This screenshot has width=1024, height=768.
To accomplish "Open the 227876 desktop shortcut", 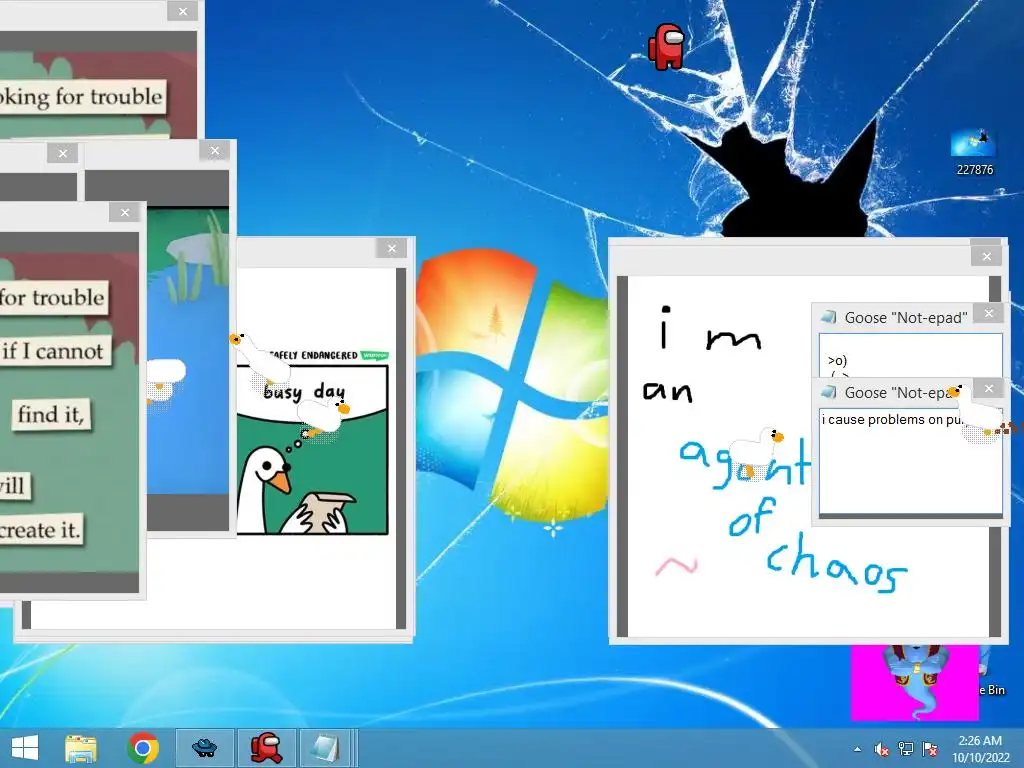I will (974, 153).
